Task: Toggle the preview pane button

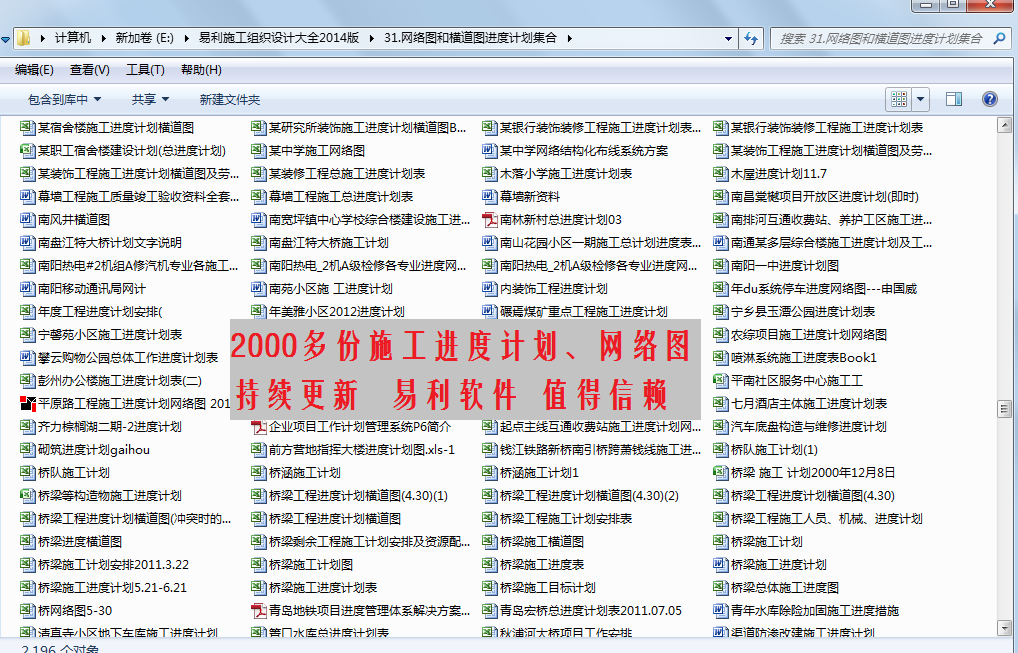Action: tap(953, 99)
